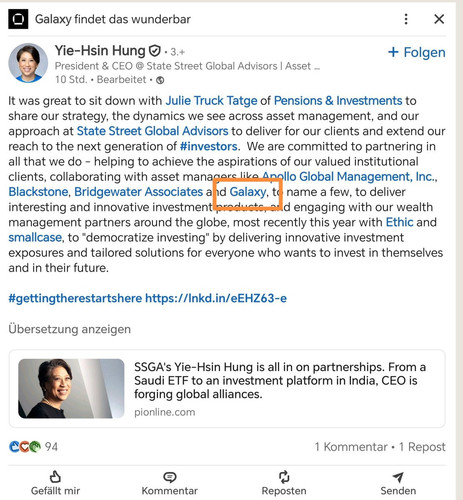
Task: Open the pionline.com article preview card
Action: coord(227,388)
